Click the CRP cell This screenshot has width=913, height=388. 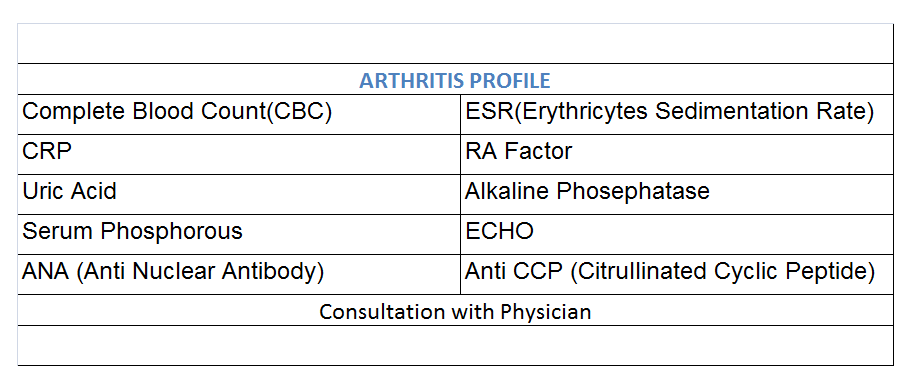click(x=239, y=154)
